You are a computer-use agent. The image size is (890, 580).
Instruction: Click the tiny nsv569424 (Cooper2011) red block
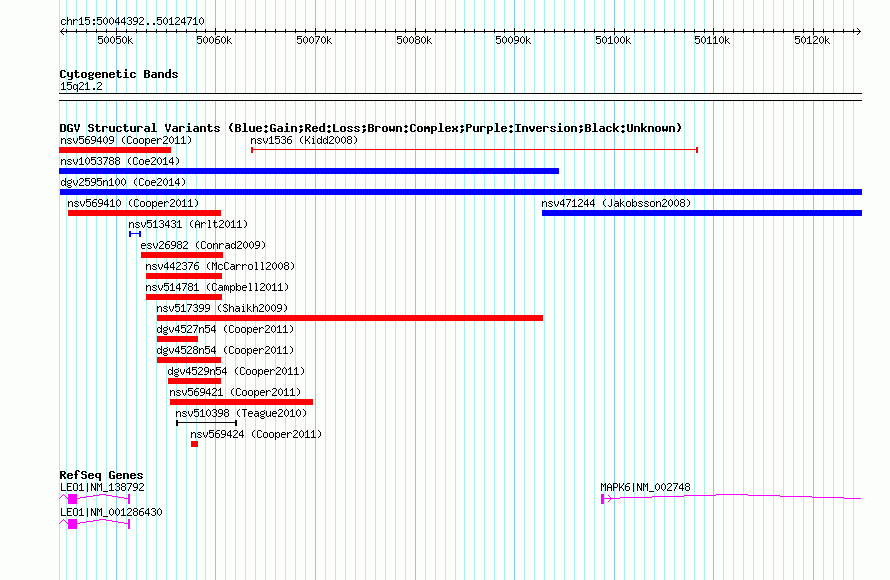tap(195, 444)
